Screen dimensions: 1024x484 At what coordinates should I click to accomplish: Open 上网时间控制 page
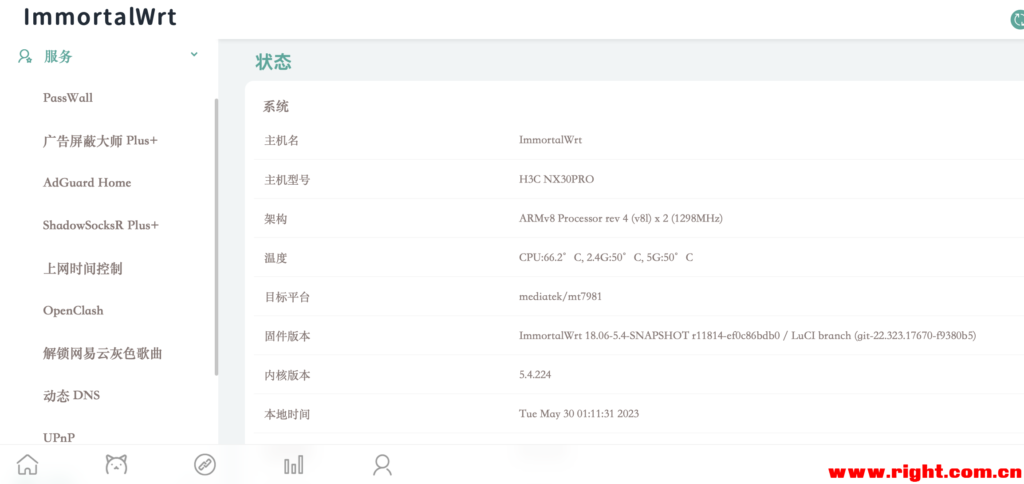click(x=82, y=268)
